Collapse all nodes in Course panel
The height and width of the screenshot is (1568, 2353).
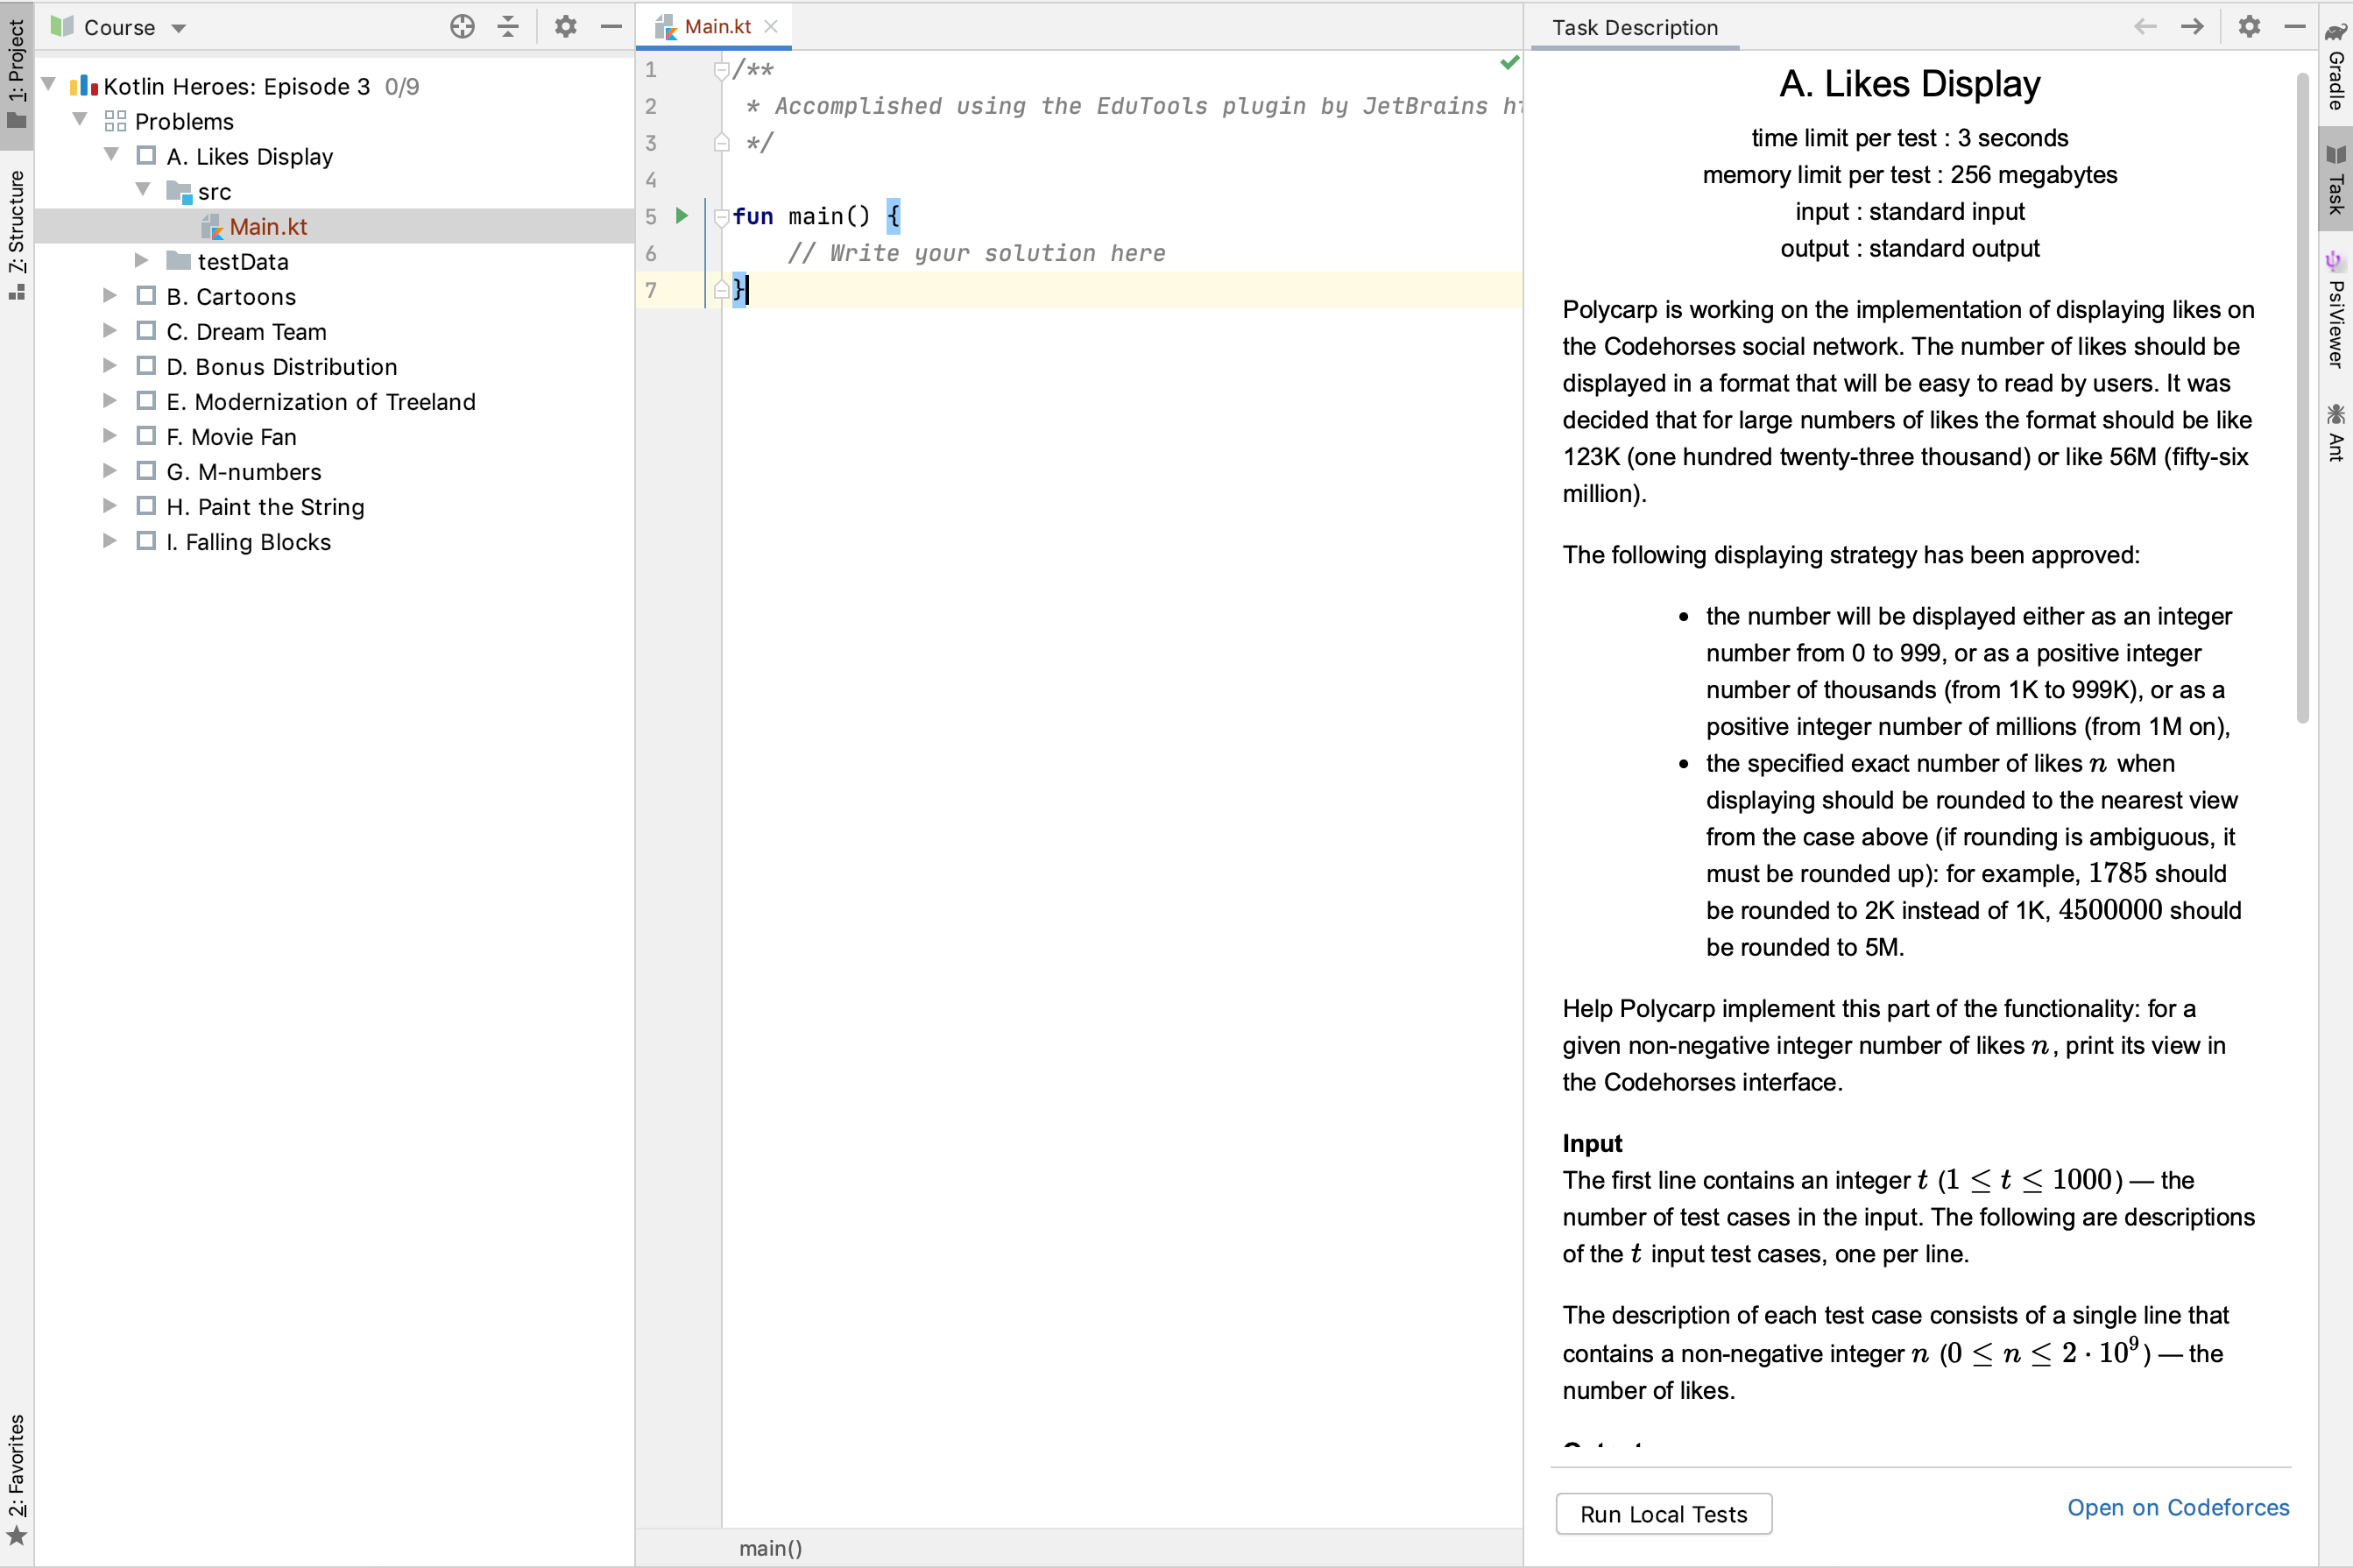tap(508, 27)
